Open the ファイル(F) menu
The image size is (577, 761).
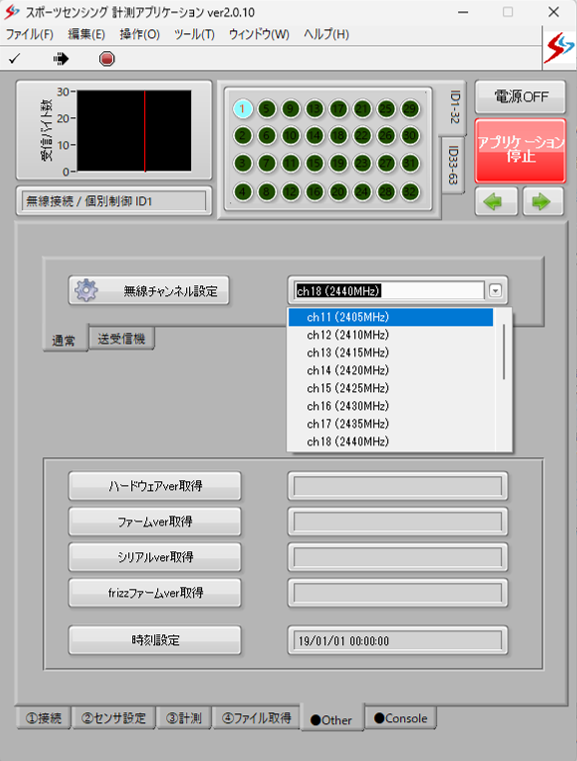click(30, 34)
